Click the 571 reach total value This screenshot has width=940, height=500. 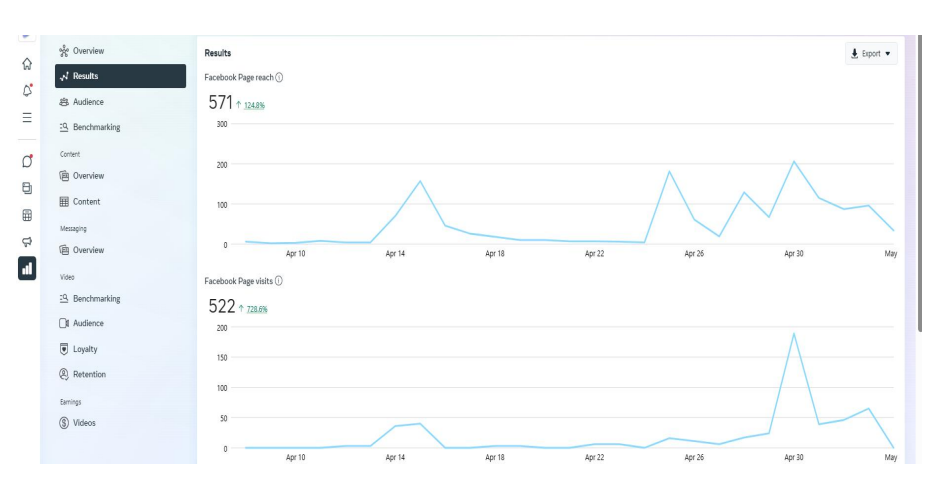[220, 103]
